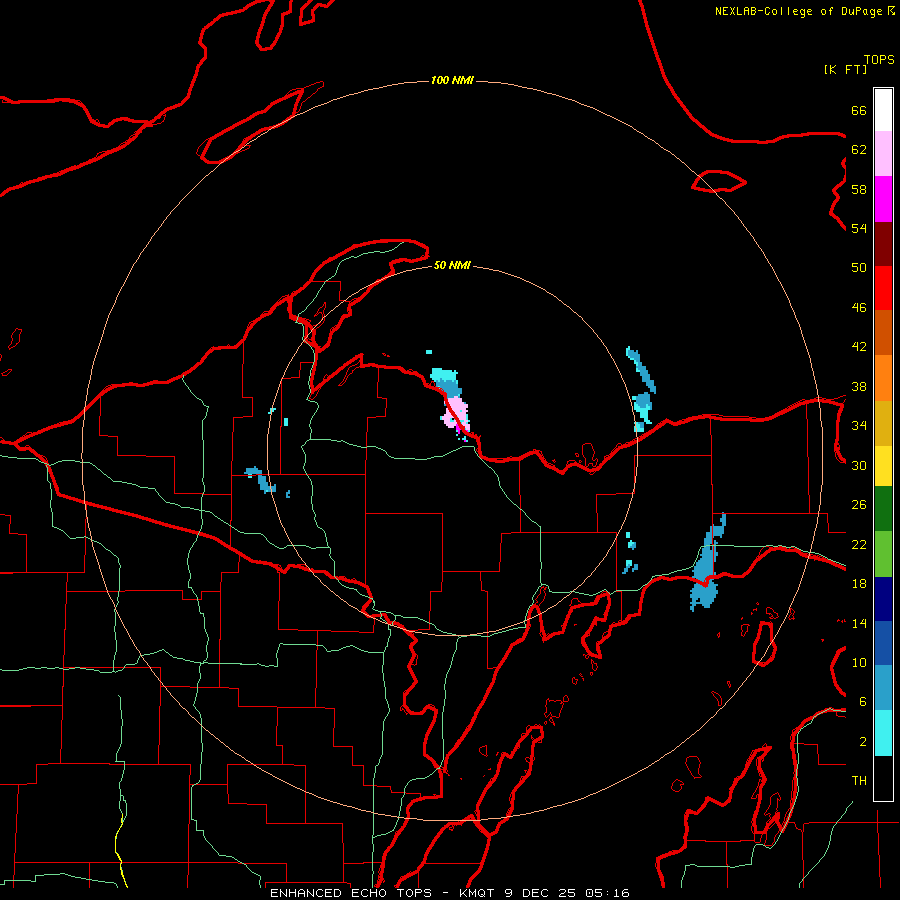The height and width of the screenshot is (900, 900).
Task: Click the 10 legend value
Action: point(859,663)
